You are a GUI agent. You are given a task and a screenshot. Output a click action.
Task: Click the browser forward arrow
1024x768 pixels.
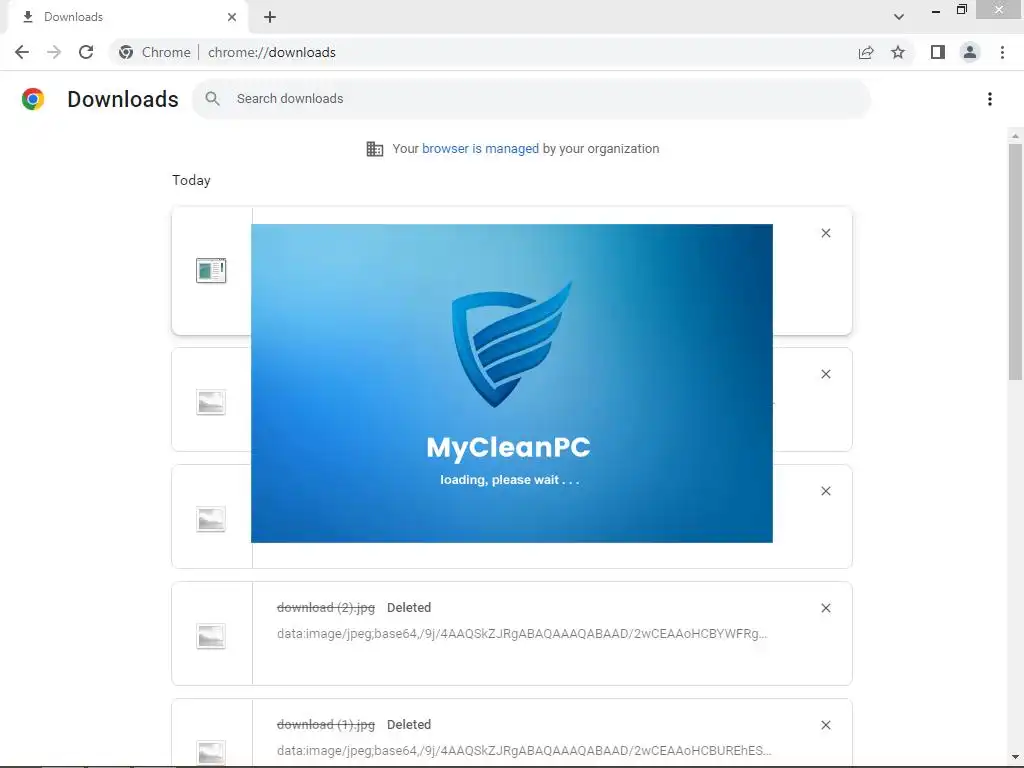54,52
